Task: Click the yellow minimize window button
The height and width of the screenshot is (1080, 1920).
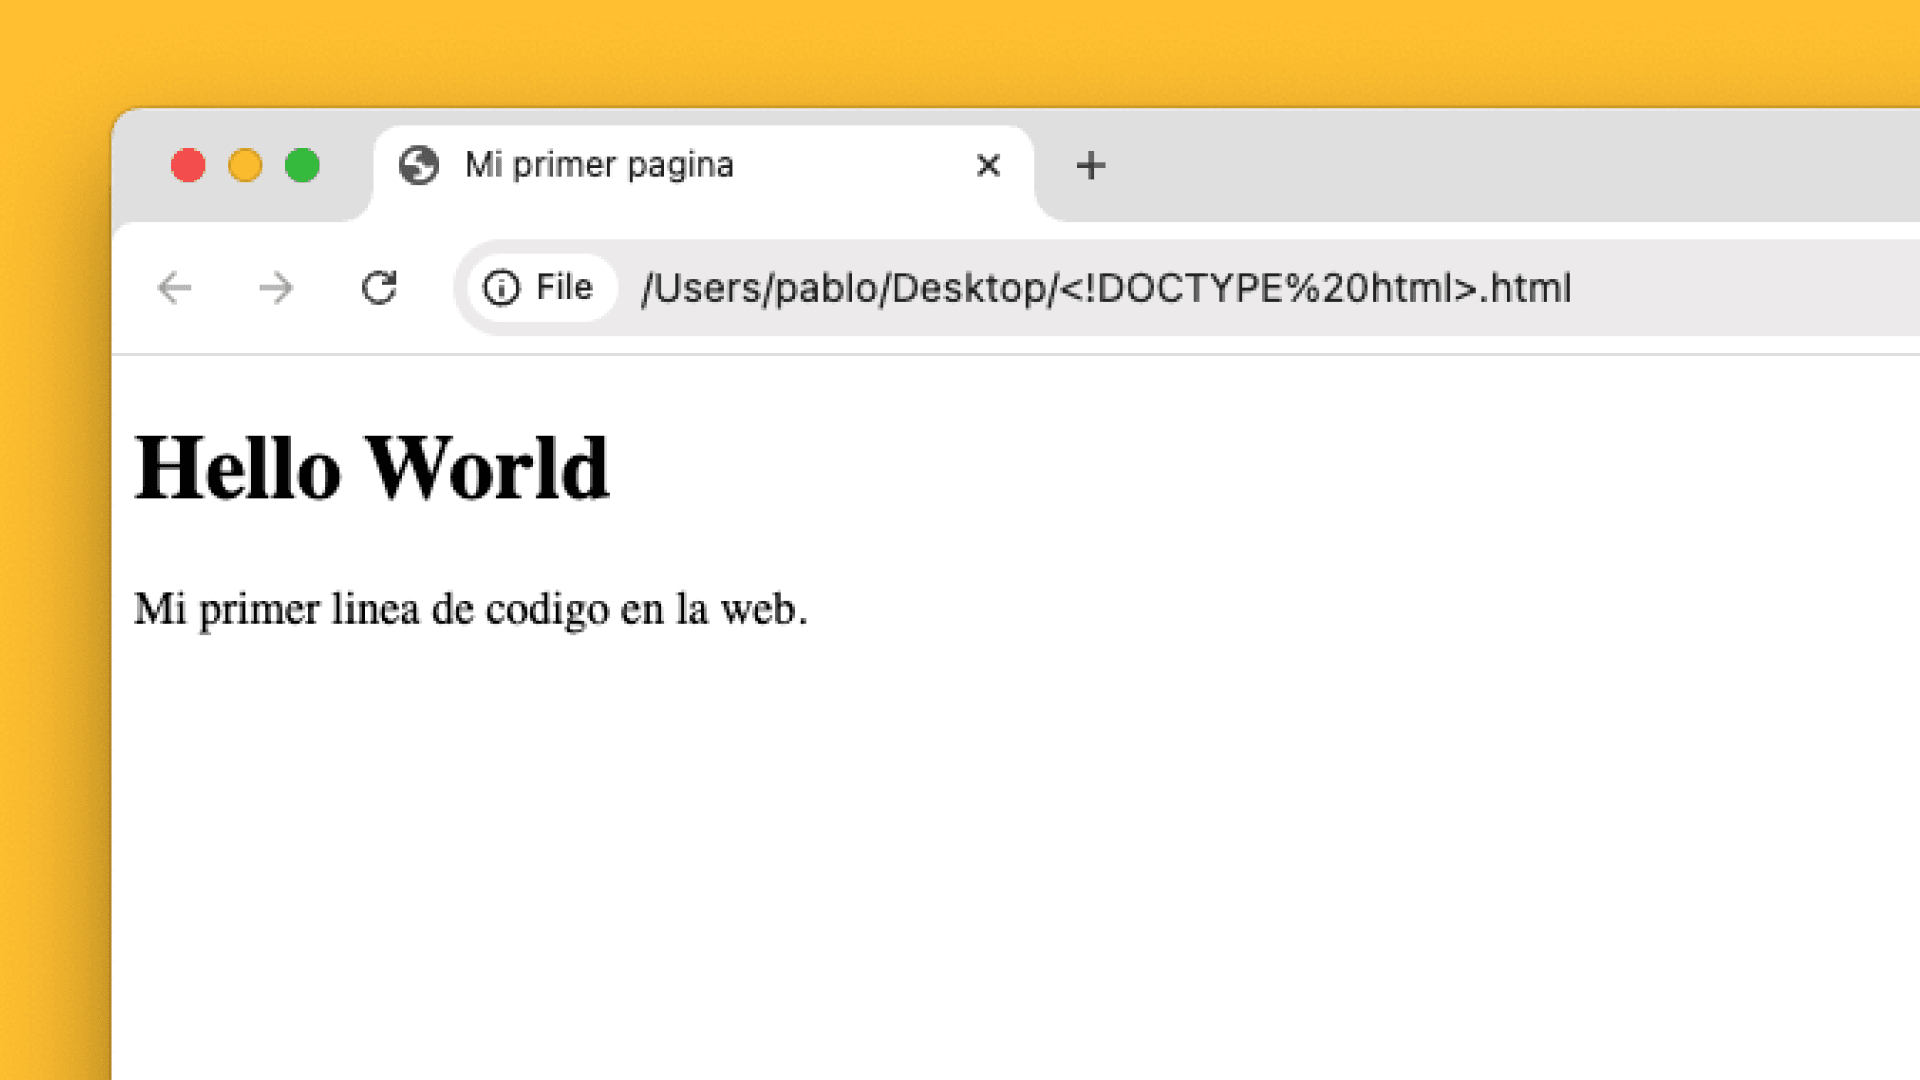Action: tap(245, 165)
